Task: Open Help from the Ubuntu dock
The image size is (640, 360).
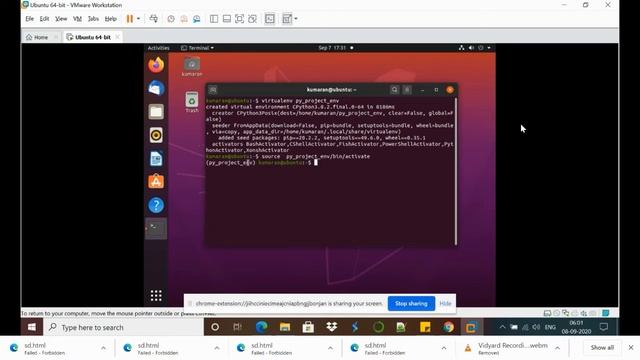Action: click(156, 205)
